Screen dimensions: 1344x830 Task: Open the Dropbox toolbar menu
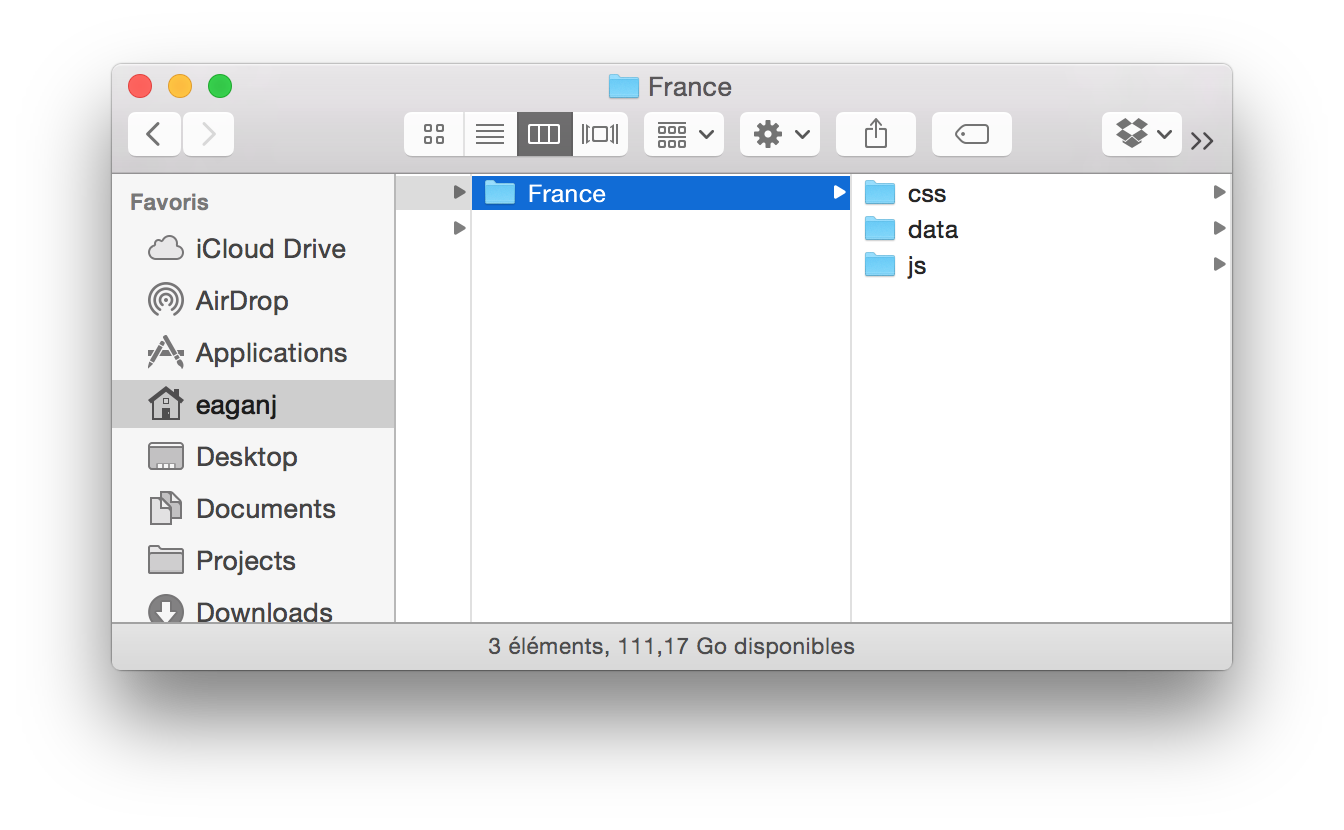(x=1142, y=134)
